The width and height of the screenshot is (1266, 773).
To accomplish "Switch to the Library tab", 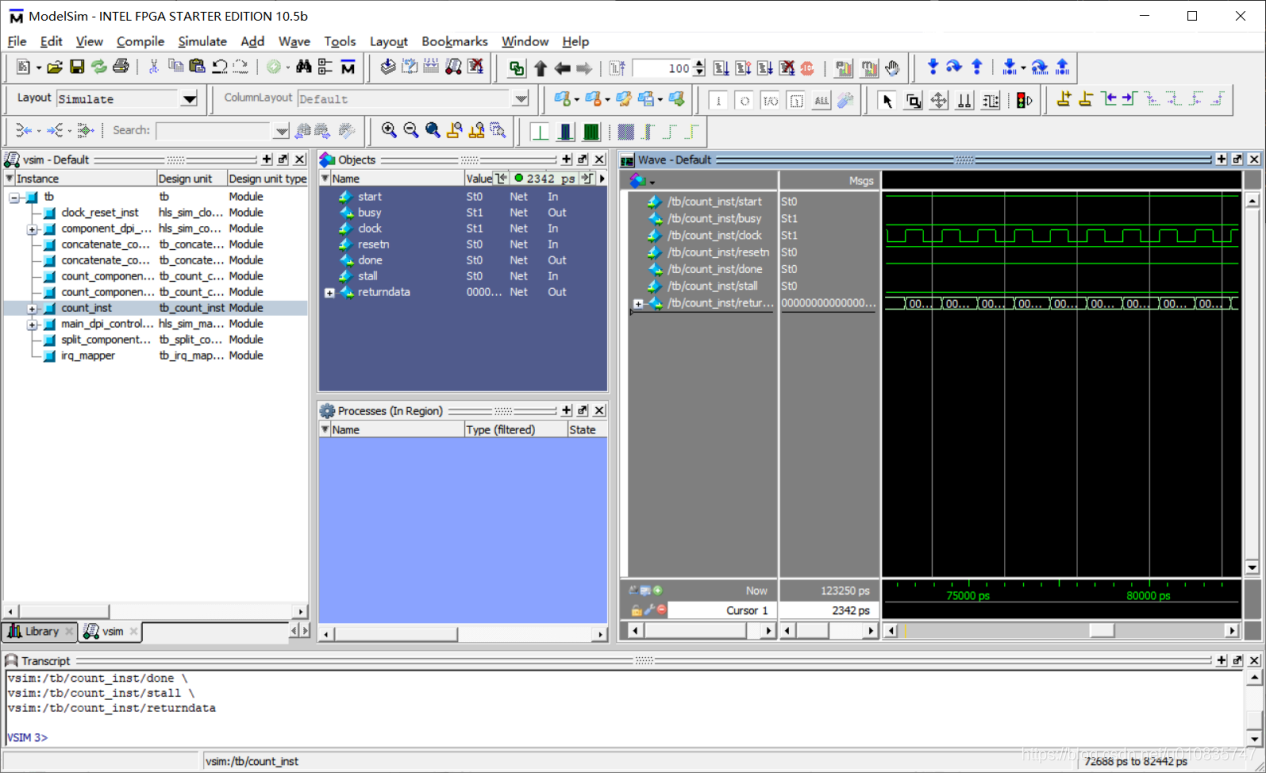I will coord(41,631).
